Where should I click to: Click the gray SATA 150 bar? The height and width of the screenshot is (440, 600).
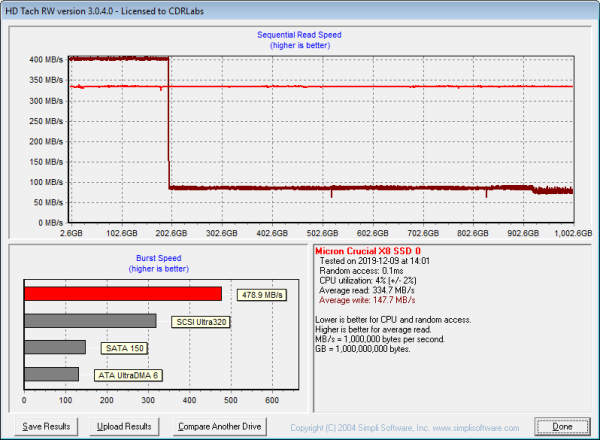(x=55, y=348)
